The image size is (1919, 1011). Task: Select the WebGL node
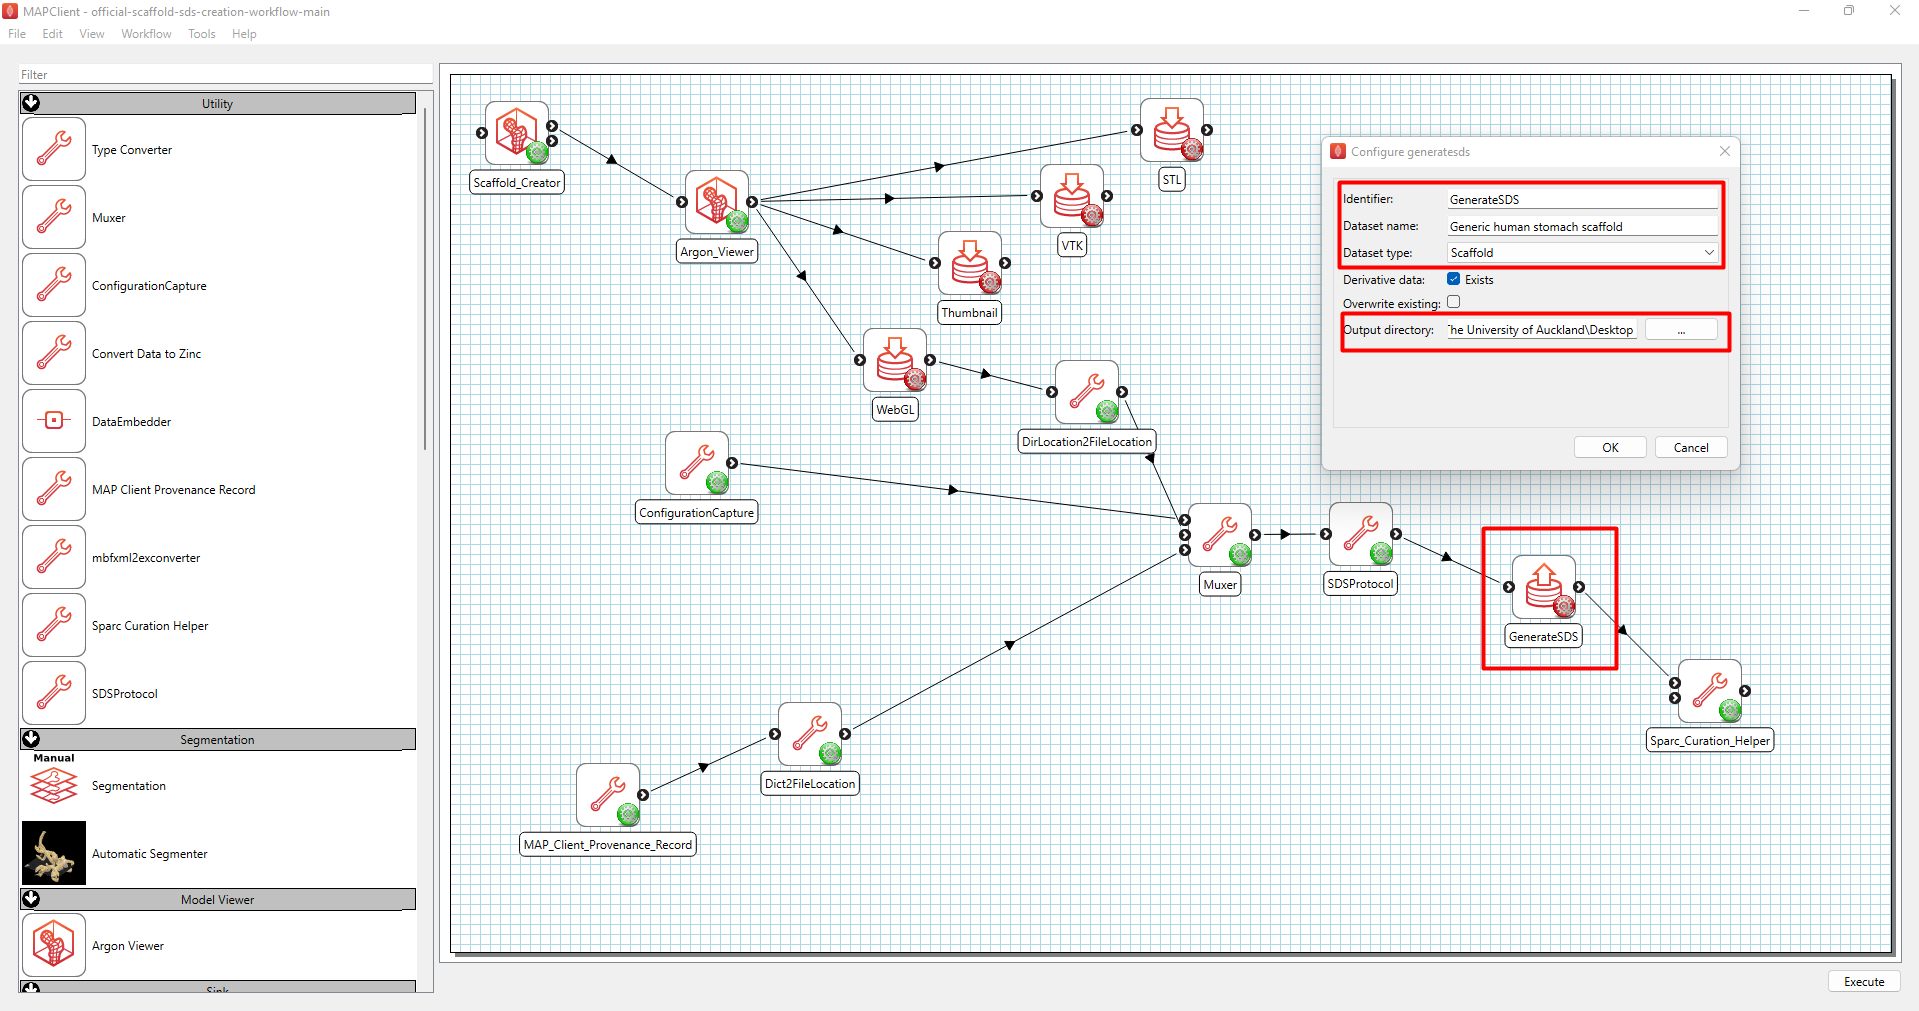pyautogui.click(x=895, y=360)
